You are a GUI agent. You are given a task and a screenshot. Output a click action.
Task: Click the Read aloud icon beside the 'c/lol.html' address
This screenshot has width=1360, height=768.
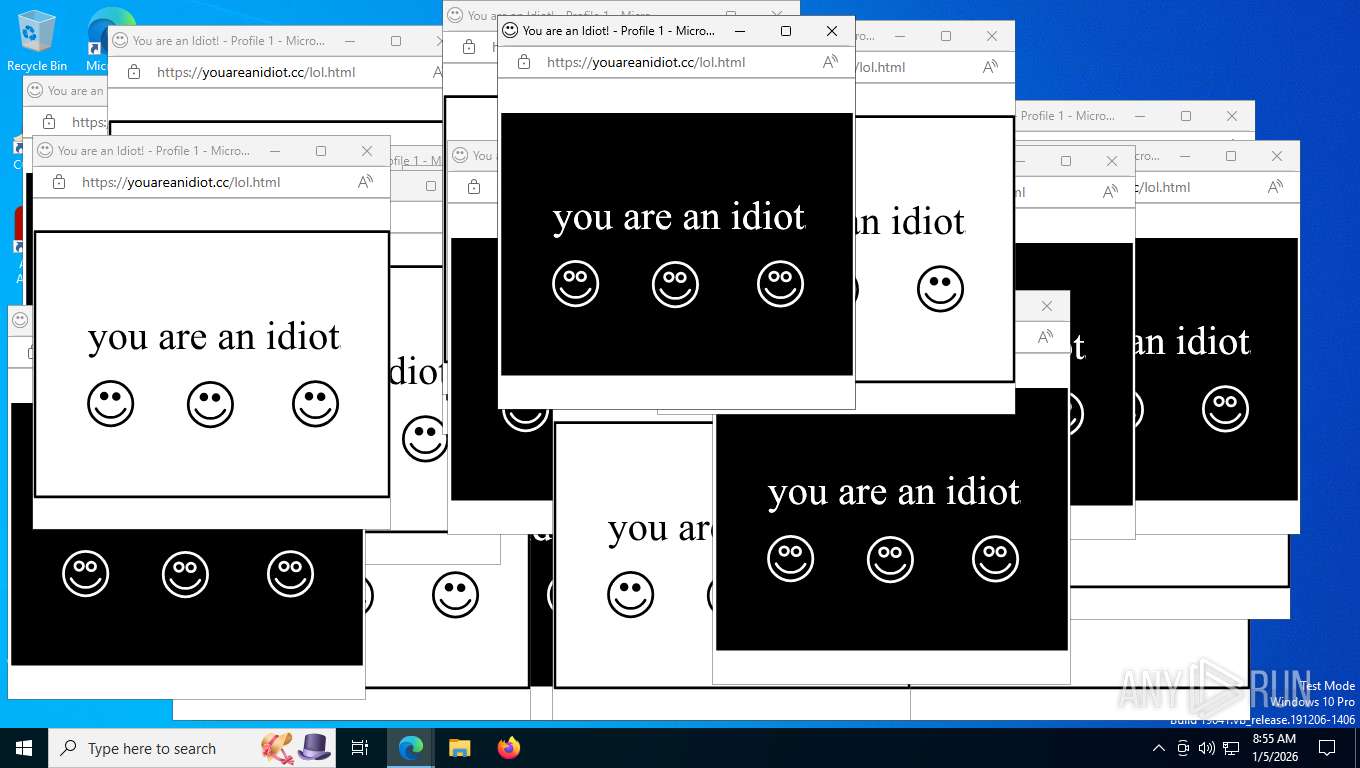tap(1275, 187)
